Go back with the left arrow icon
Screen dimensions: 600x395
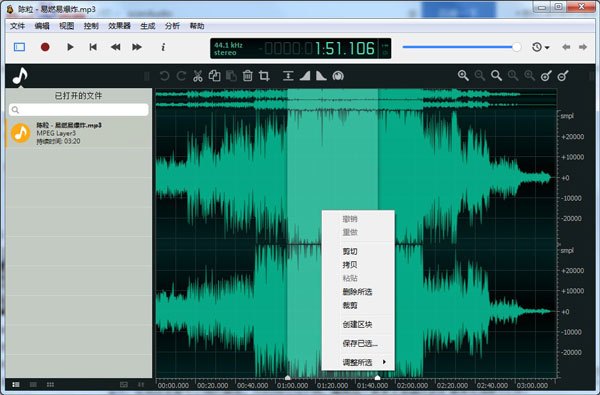566,47
